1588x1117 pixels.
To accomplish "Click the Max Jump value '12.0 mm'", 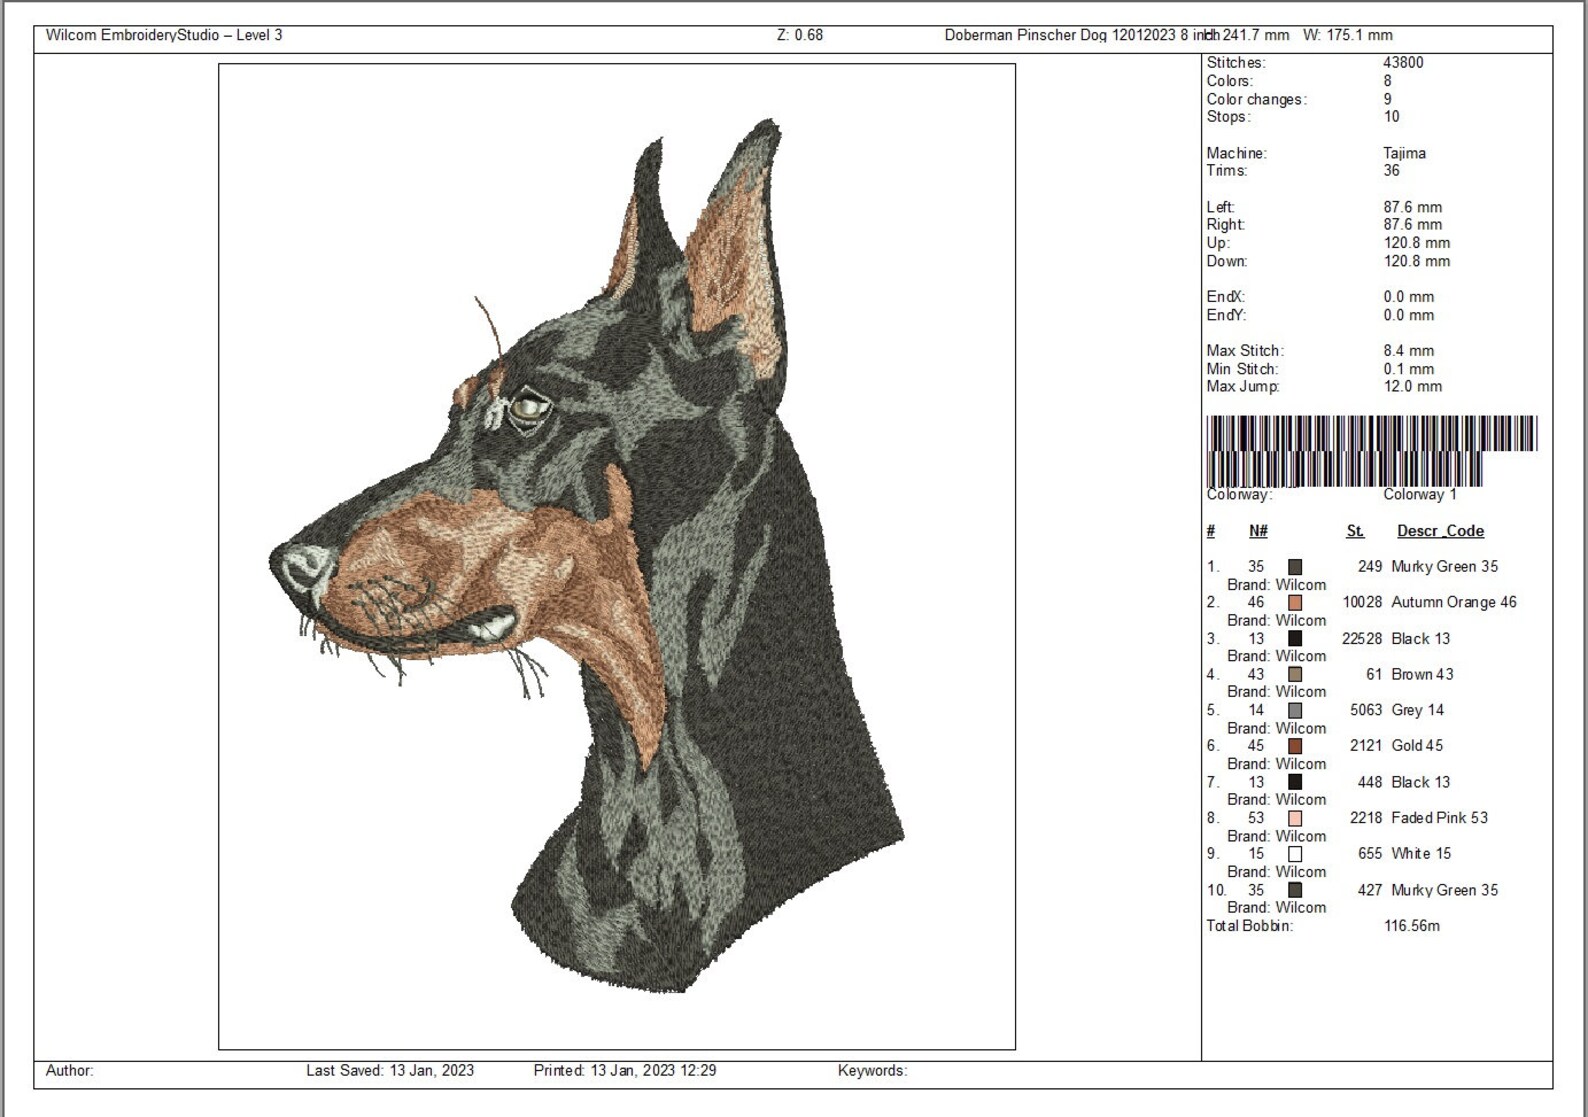I will (1412, 387).
